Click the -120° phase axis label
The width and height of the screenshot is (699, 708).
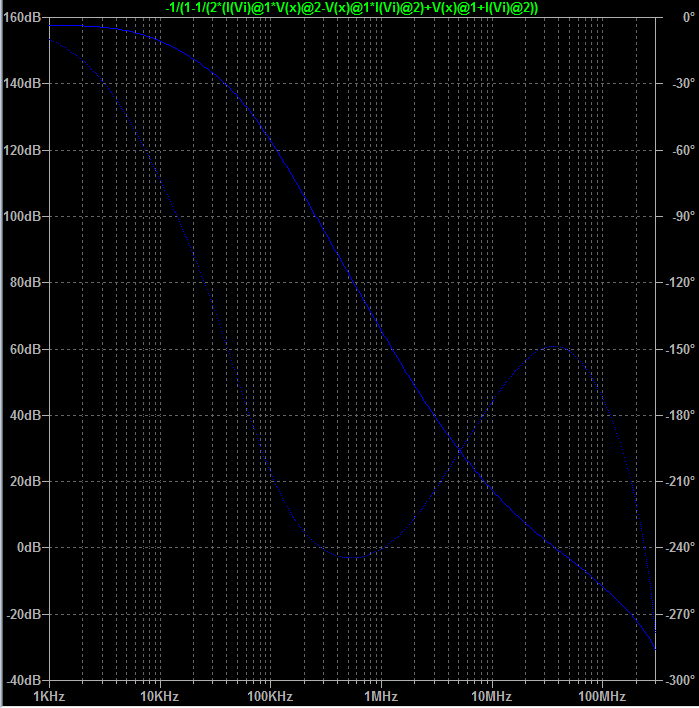click(x=680, y=282)
